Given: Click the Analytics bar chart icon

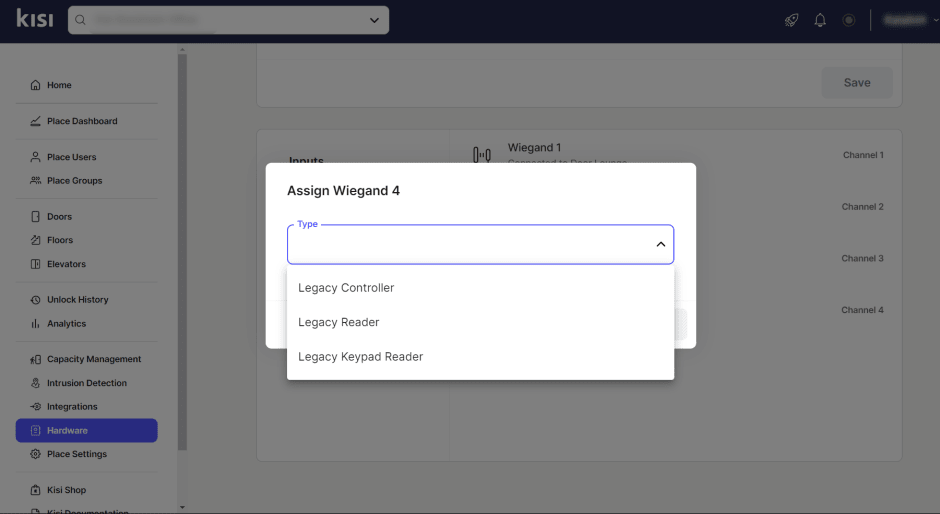Looking at the screenshot, I should coord(35,324).
